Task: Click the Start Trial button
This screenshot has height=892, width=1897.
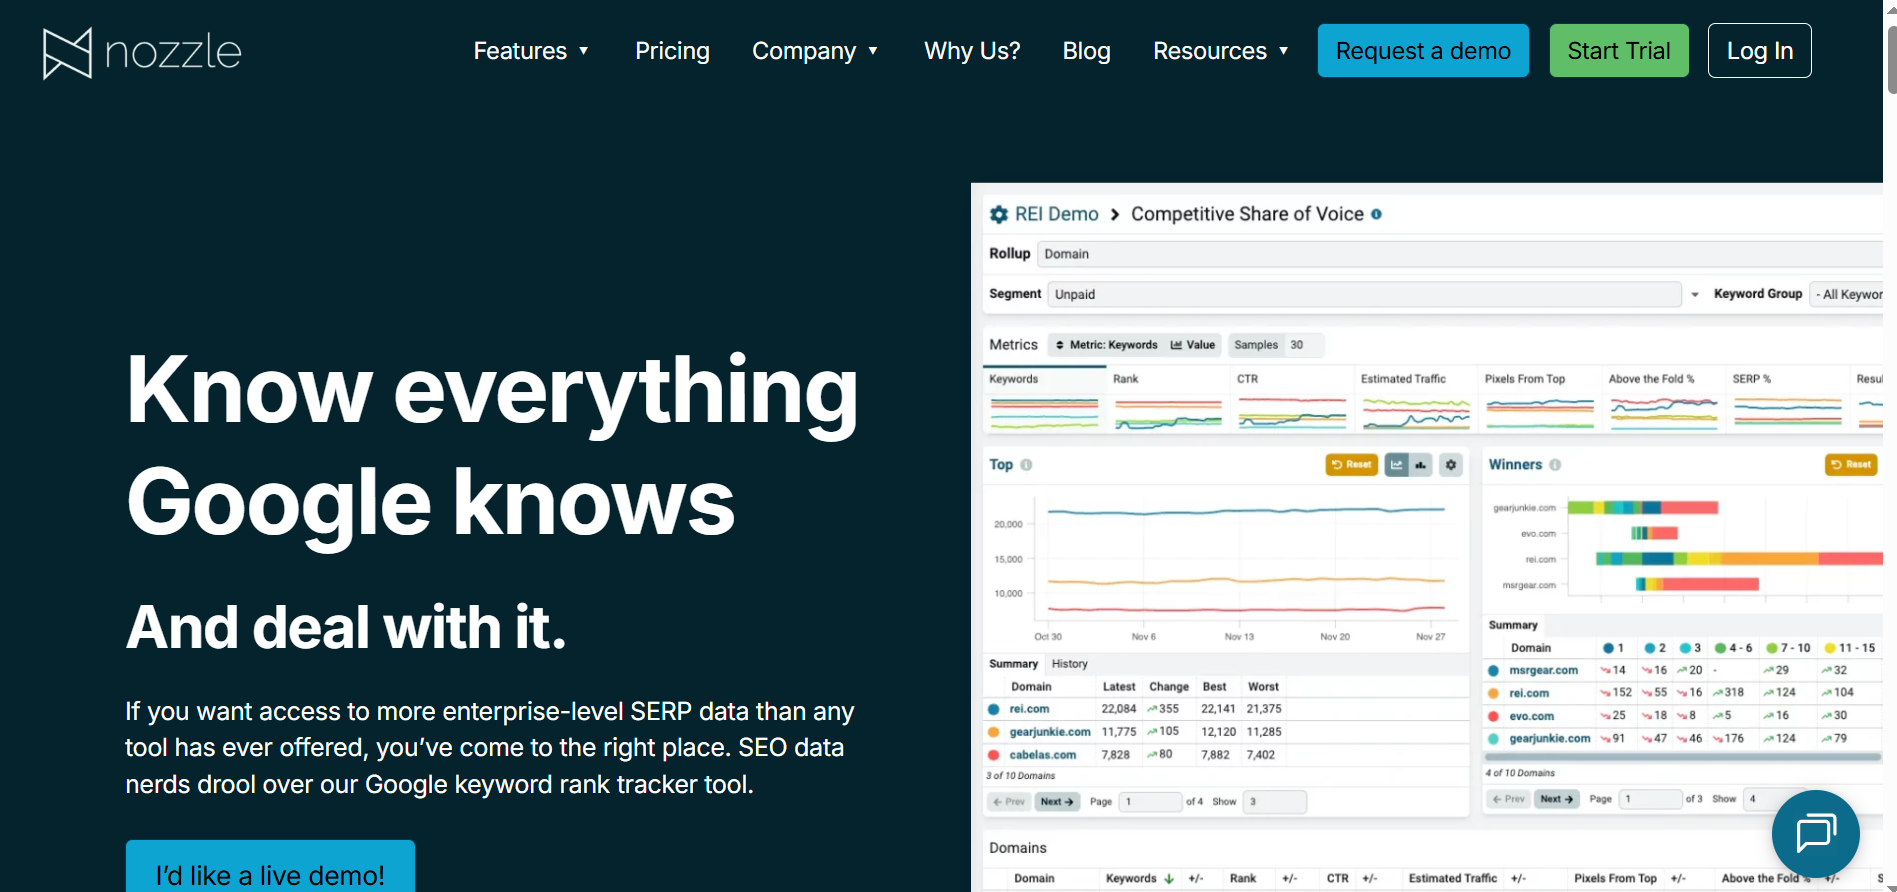Action: [x=1619, y=51]
